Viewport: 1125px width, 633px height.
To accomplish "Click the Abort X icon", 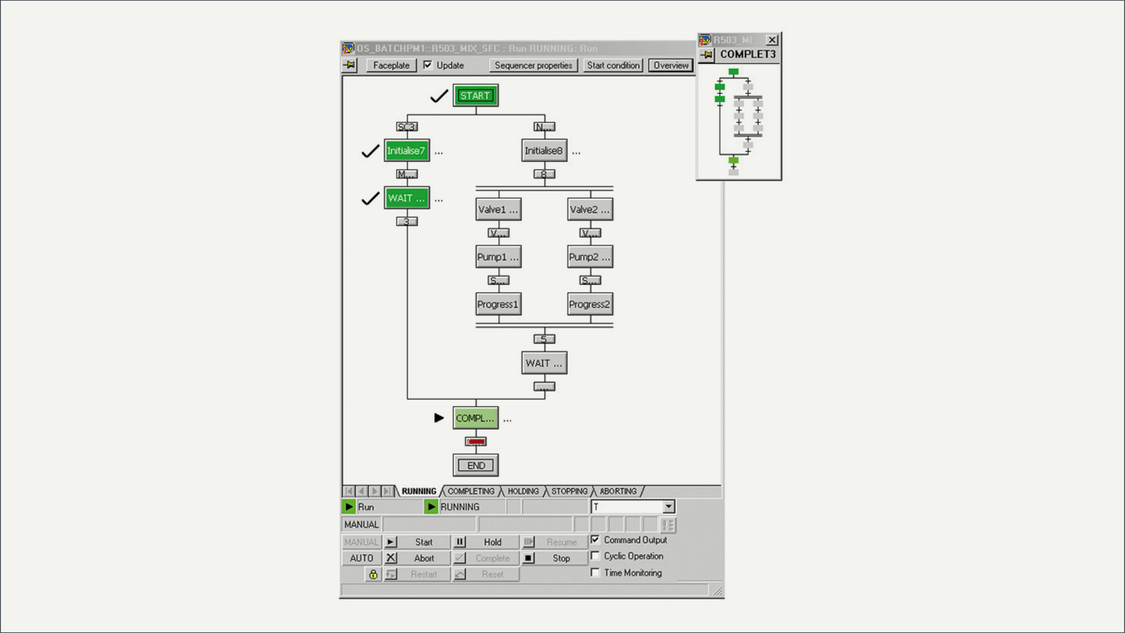I will click(391, 558).
